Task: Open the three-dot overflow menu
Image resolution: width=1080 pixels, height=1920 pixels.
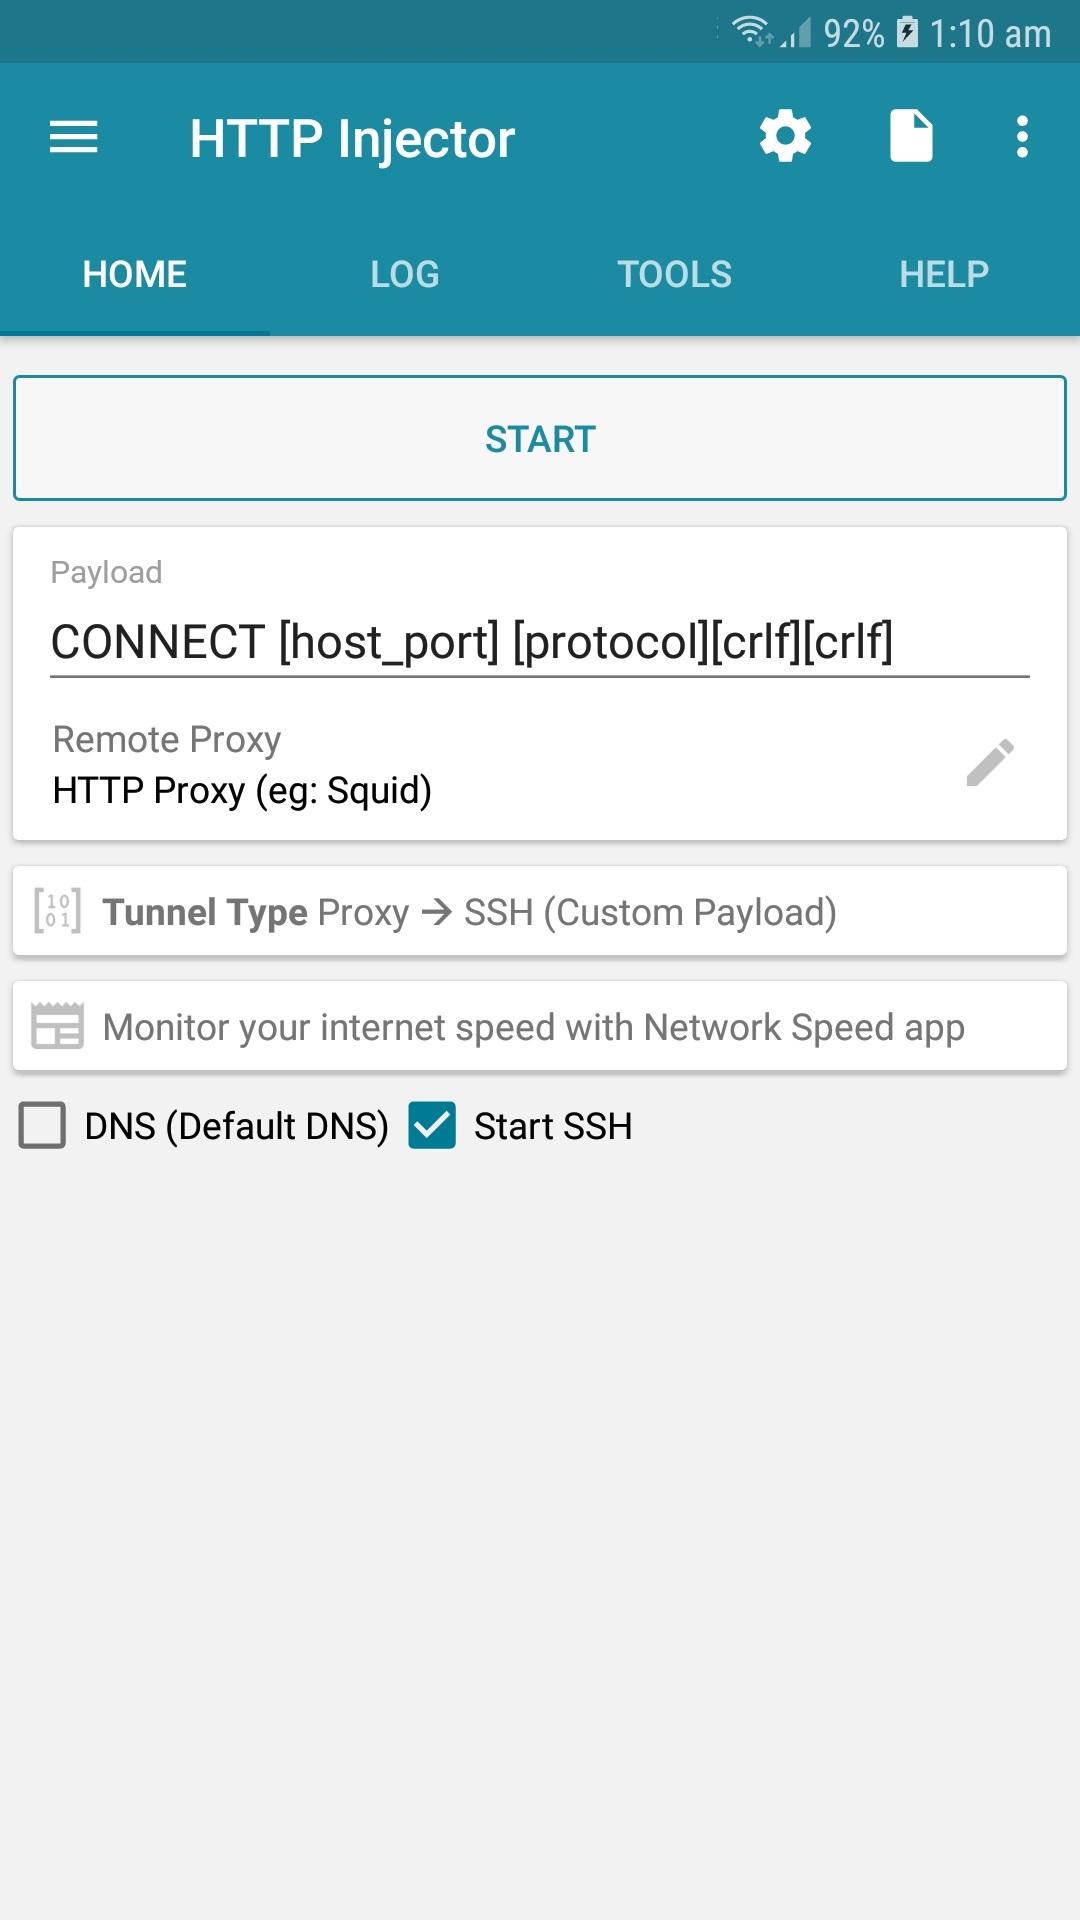Action: coord(1022,137)
